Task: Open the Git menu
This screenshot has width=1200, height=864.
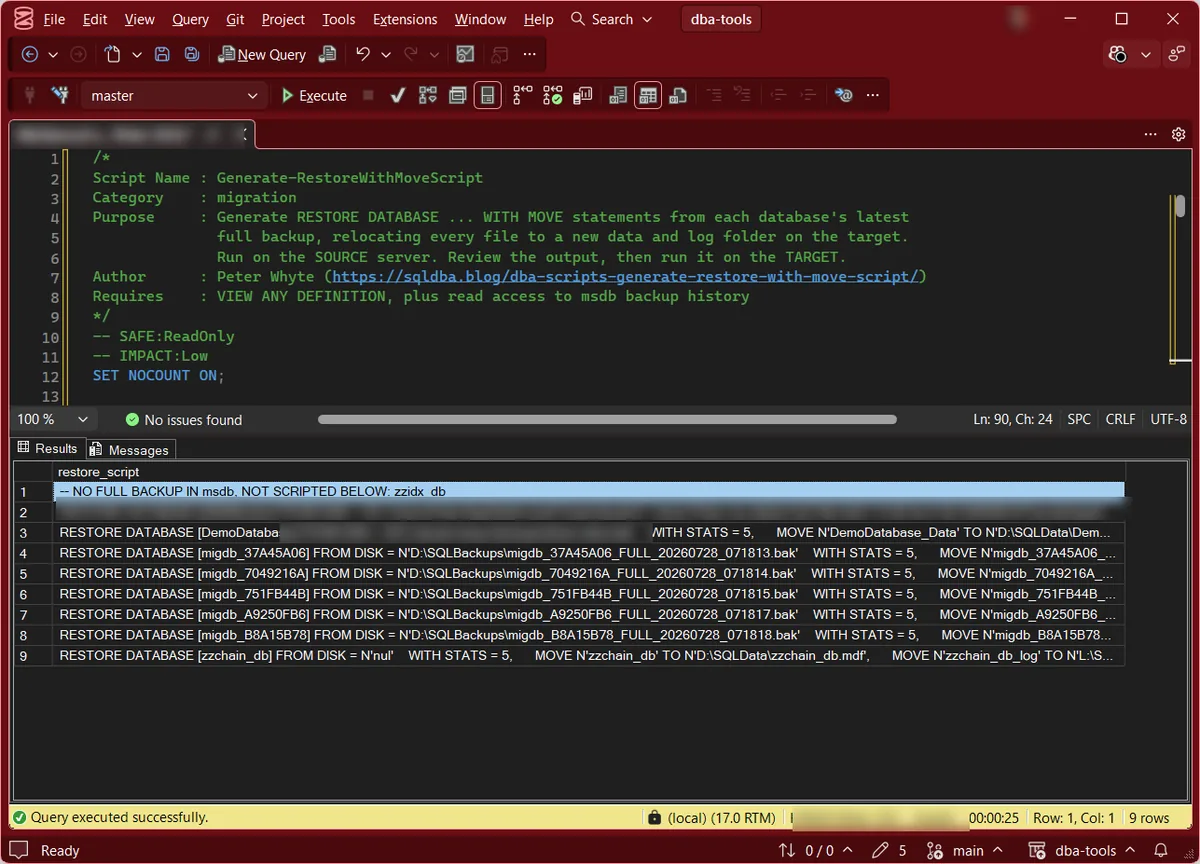Action: coord(235,19)
